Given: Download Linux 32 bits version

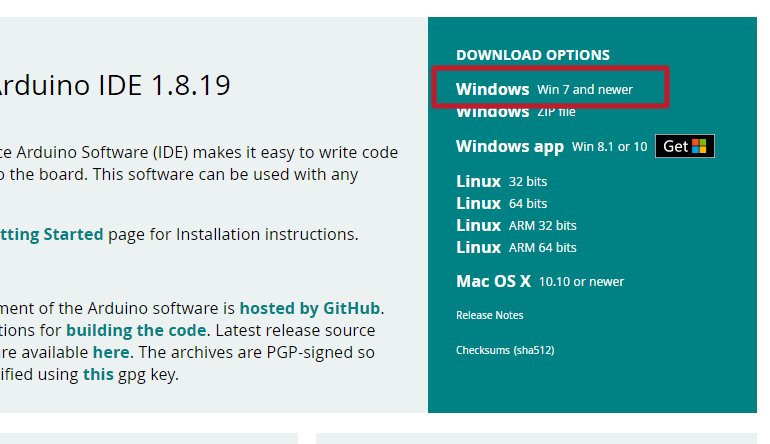Looking at the screenshot, I should [x=502, y=182].
